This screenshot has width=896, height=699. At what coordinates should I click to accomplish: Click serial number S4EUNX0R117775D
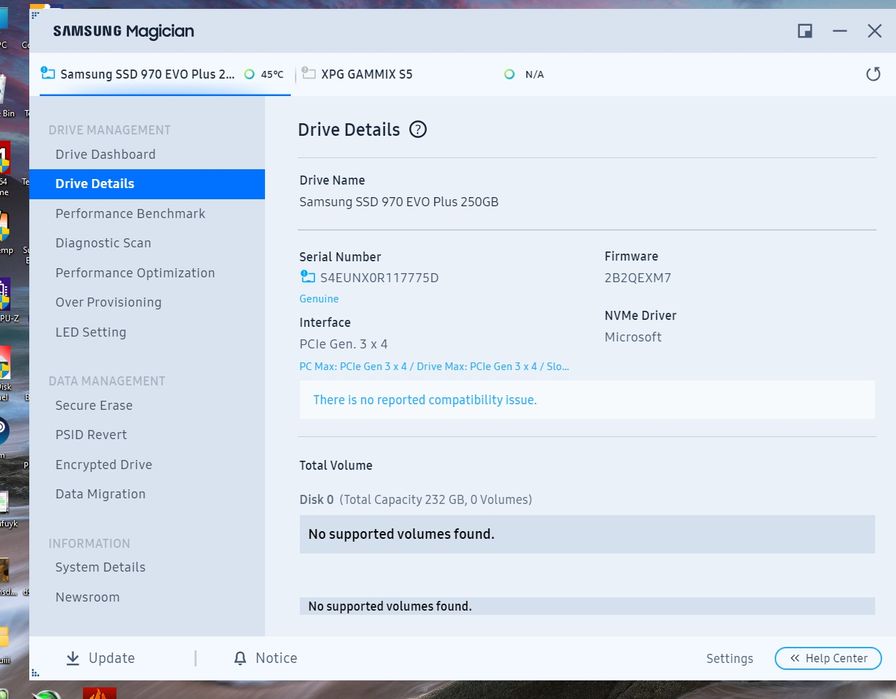(x=379, y=278)
